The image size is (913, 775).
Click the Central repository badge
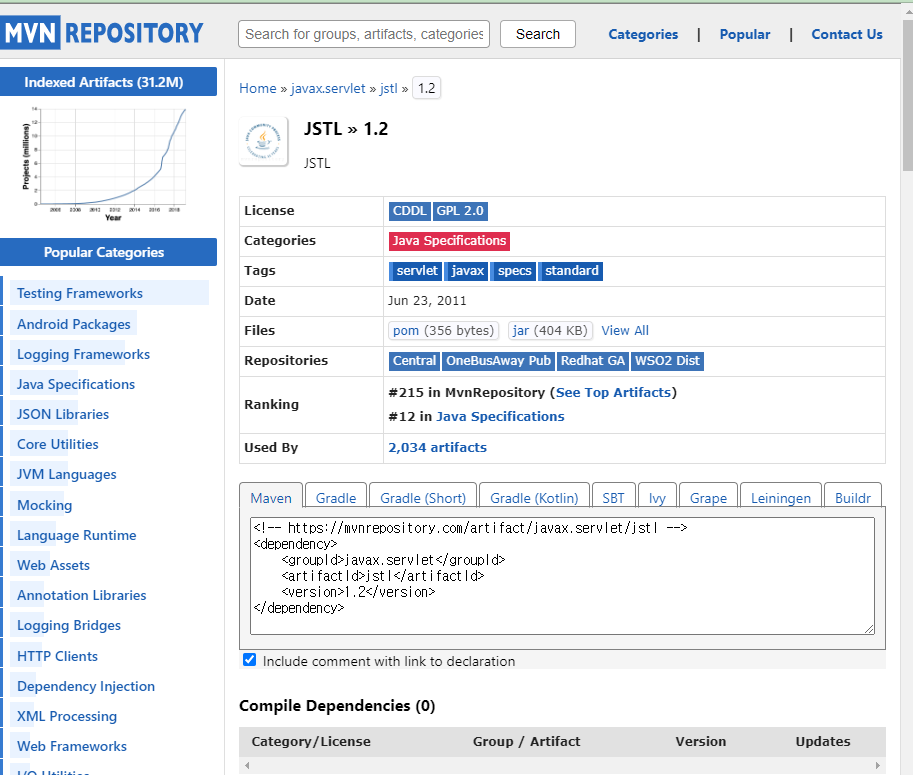tap(414, 361)
